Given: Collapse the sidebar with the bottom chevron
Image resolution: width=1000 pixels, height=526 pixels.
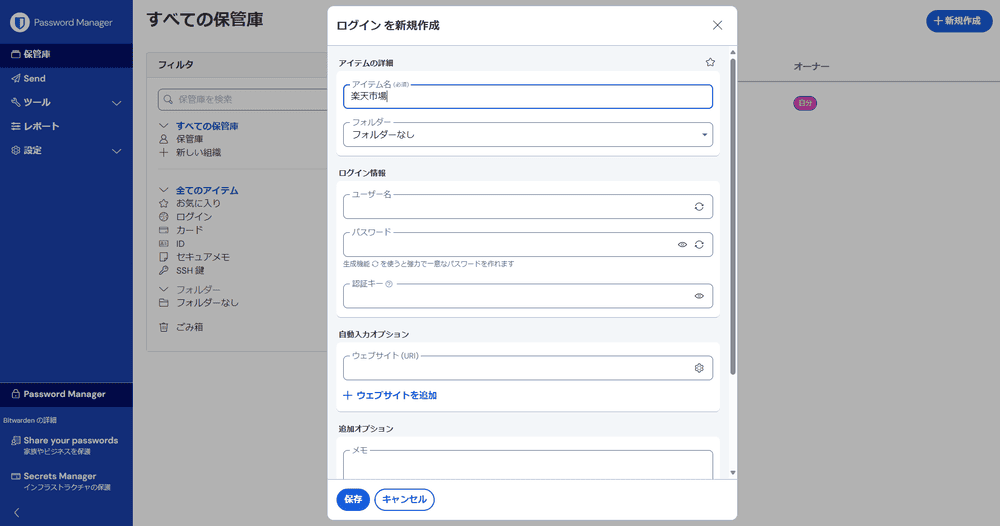Looking at the screenshot, I should pos(16,512).
